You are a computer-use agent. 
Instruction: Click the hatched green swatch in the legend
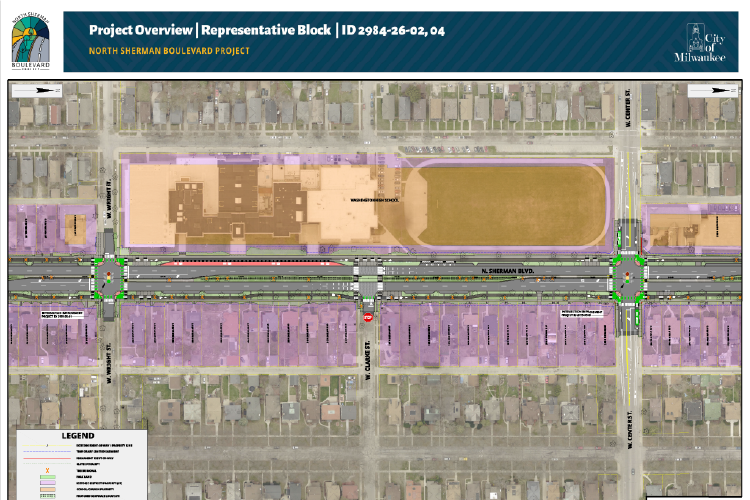coord(47,496)
